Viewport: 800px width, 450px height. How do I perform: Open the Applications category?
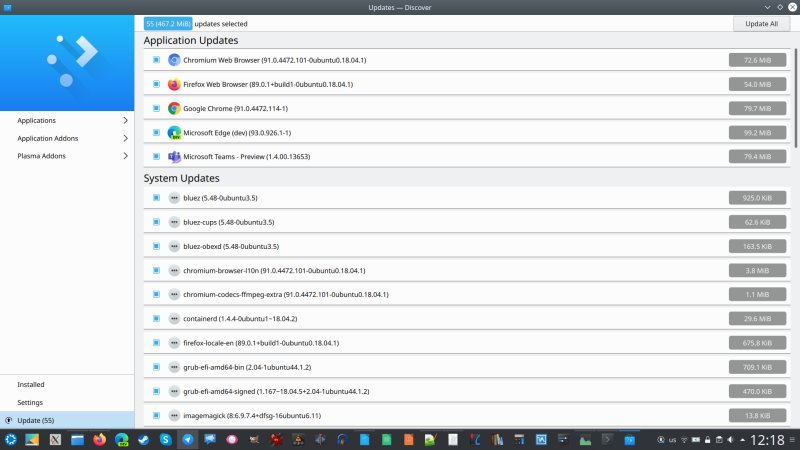pyautogui.click(x=67, y=120)
